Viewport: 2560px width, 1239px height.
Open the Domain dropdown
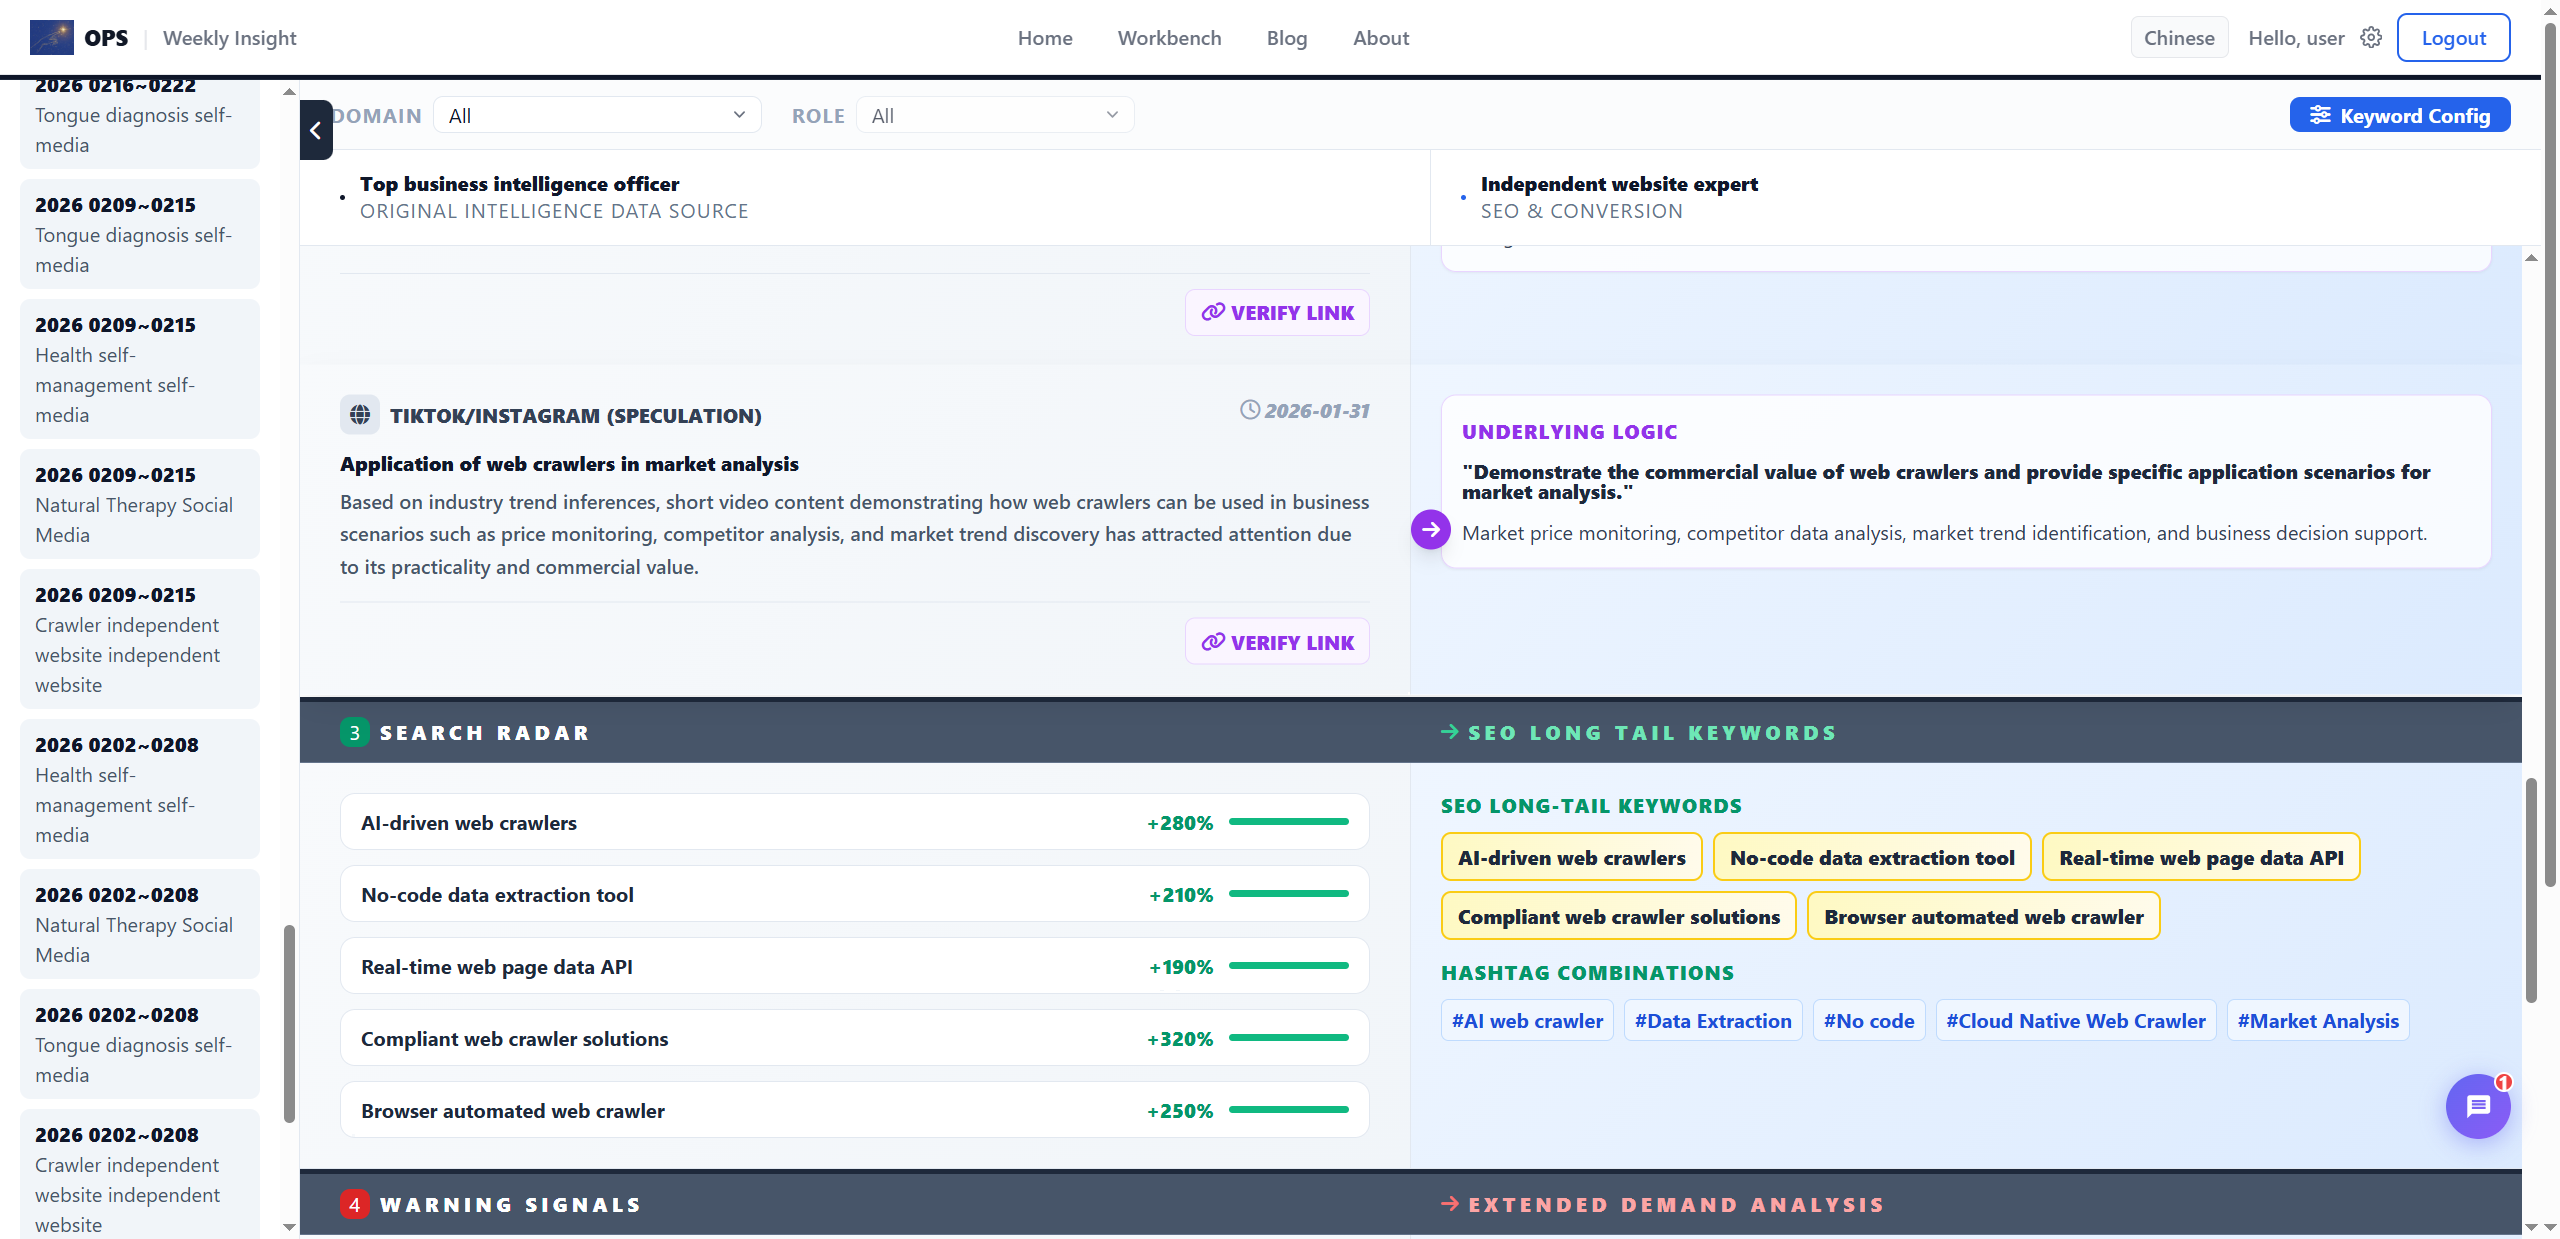pyautogui.click(x=597, y=116)
